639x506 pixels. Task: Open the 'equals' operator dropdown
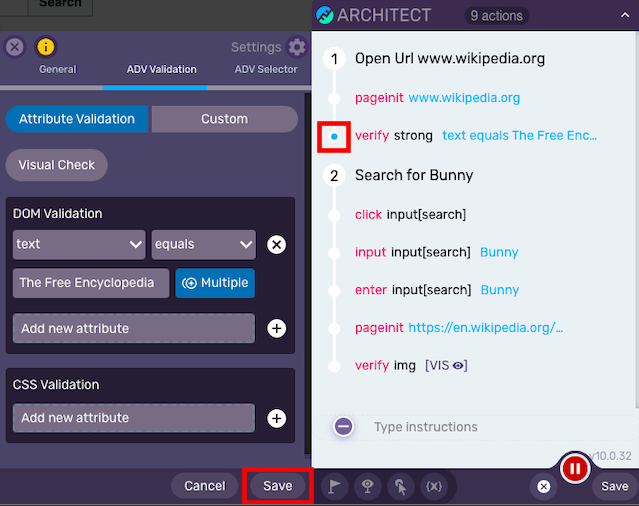click(204, 244)
